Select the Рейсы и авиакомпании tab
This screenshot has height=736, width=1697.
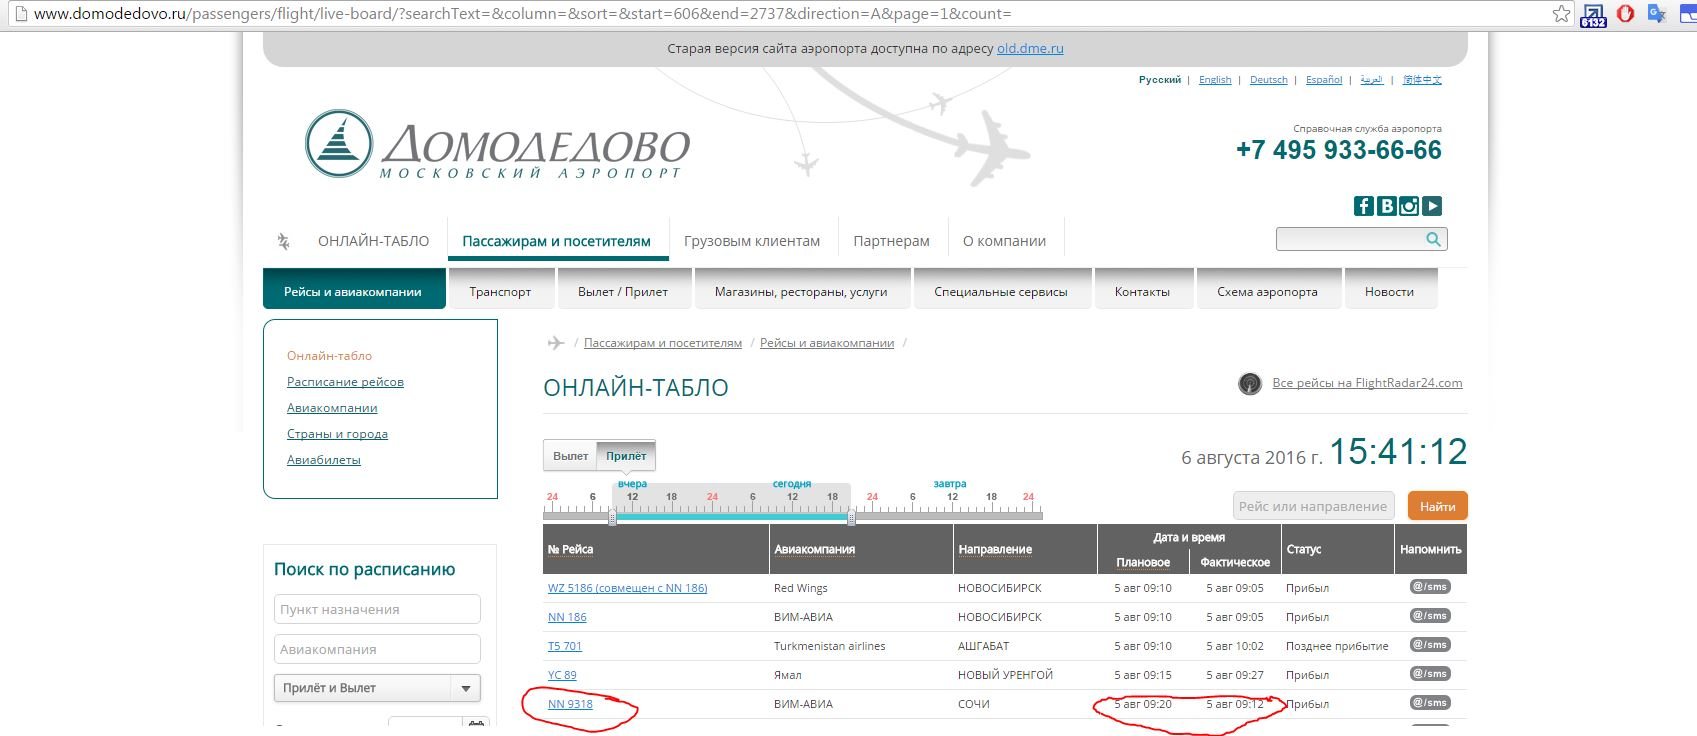coord(353,290)
